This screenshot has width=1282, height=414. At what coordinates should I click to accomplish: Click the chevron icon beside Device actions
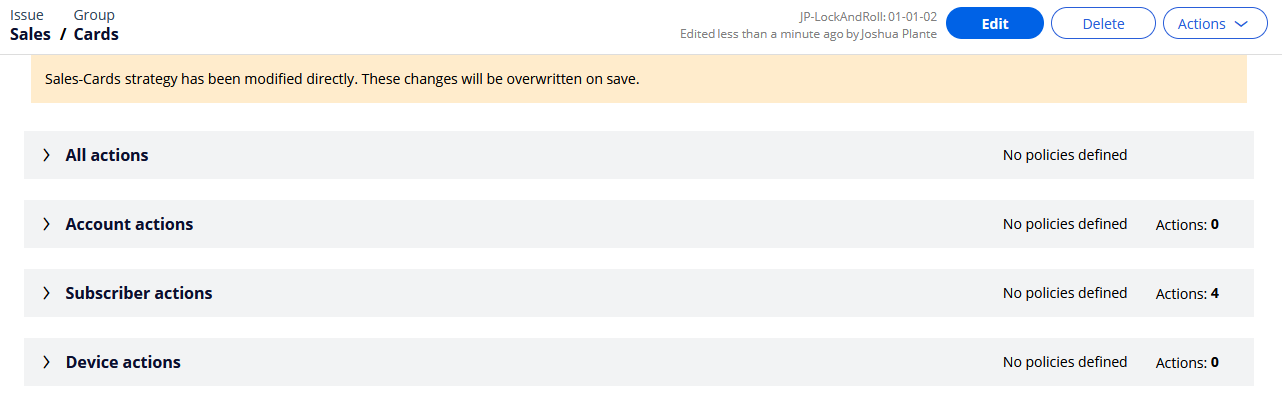(x=46, y=362)
